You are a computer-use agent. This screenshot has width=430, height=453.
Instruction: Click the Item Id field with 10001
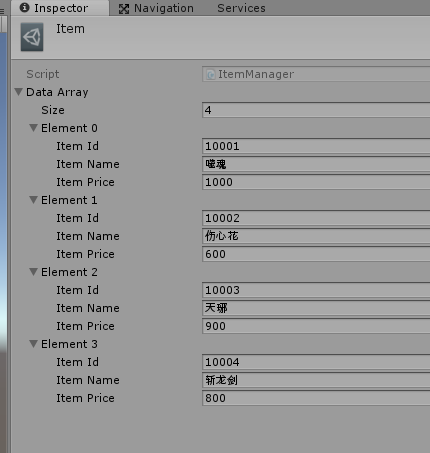click(316, 146)
